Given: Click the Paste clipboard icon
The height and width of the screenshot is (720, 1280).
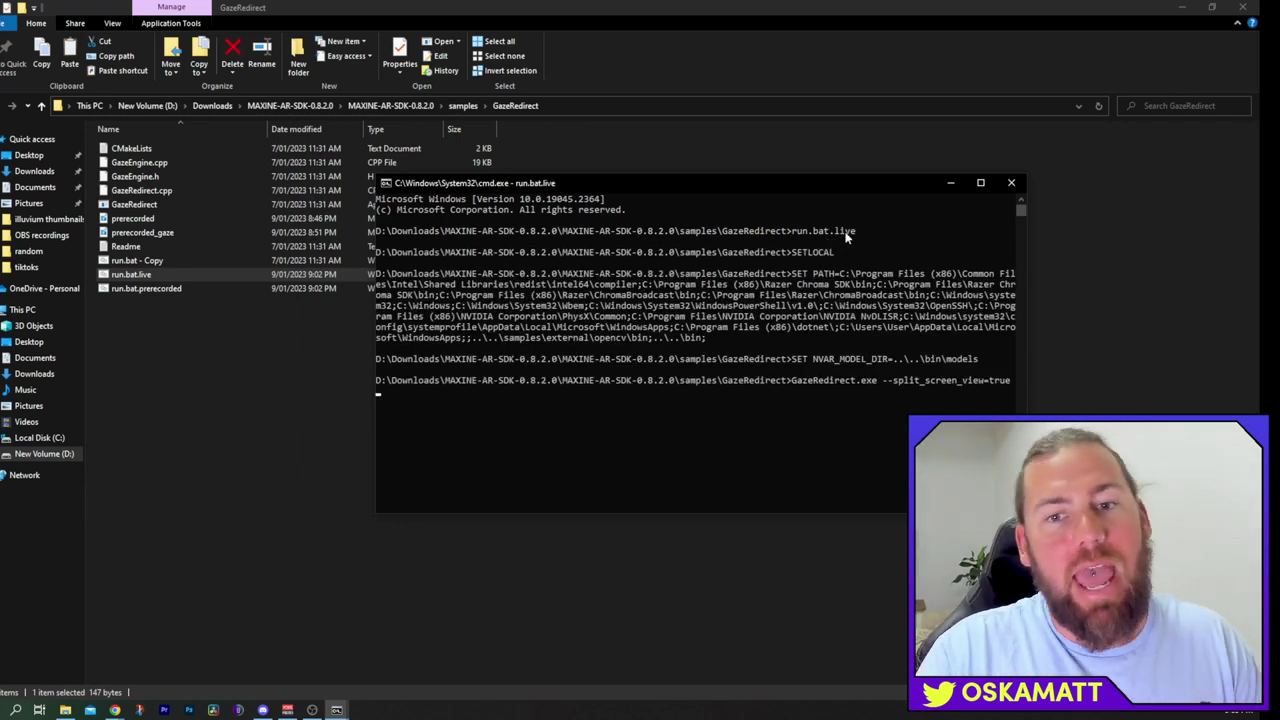Looking at the screenshot, I should 69,52.
